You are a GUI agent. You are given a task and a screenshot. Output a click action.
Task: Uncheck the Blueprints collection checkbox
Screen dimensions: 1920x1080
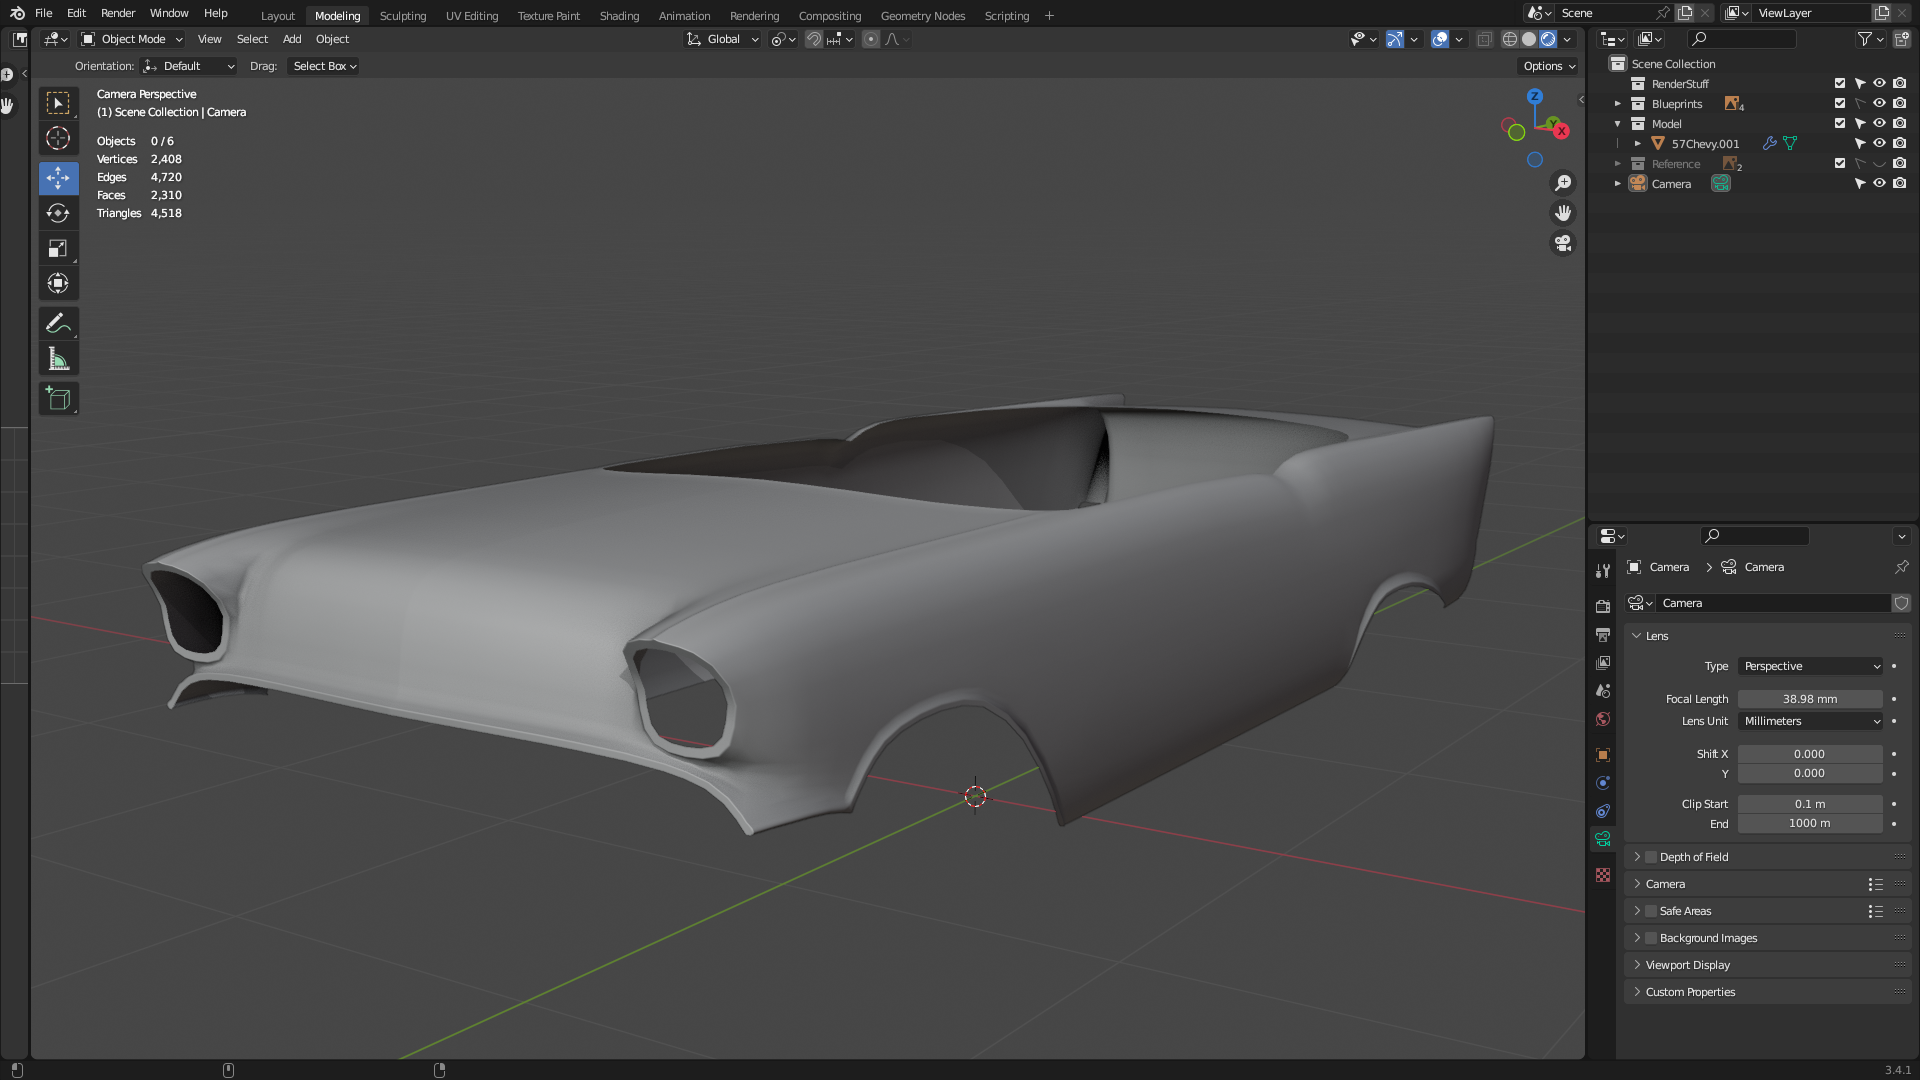(1840, 104)
